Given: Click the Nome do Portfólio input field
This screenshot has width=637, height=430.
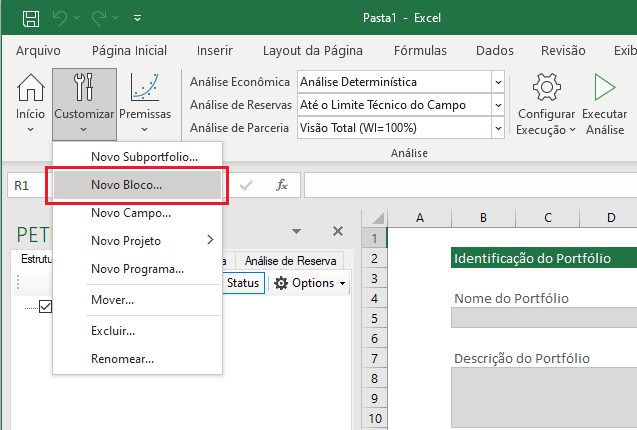Looking at the screenshot, I should coord(544,318).
